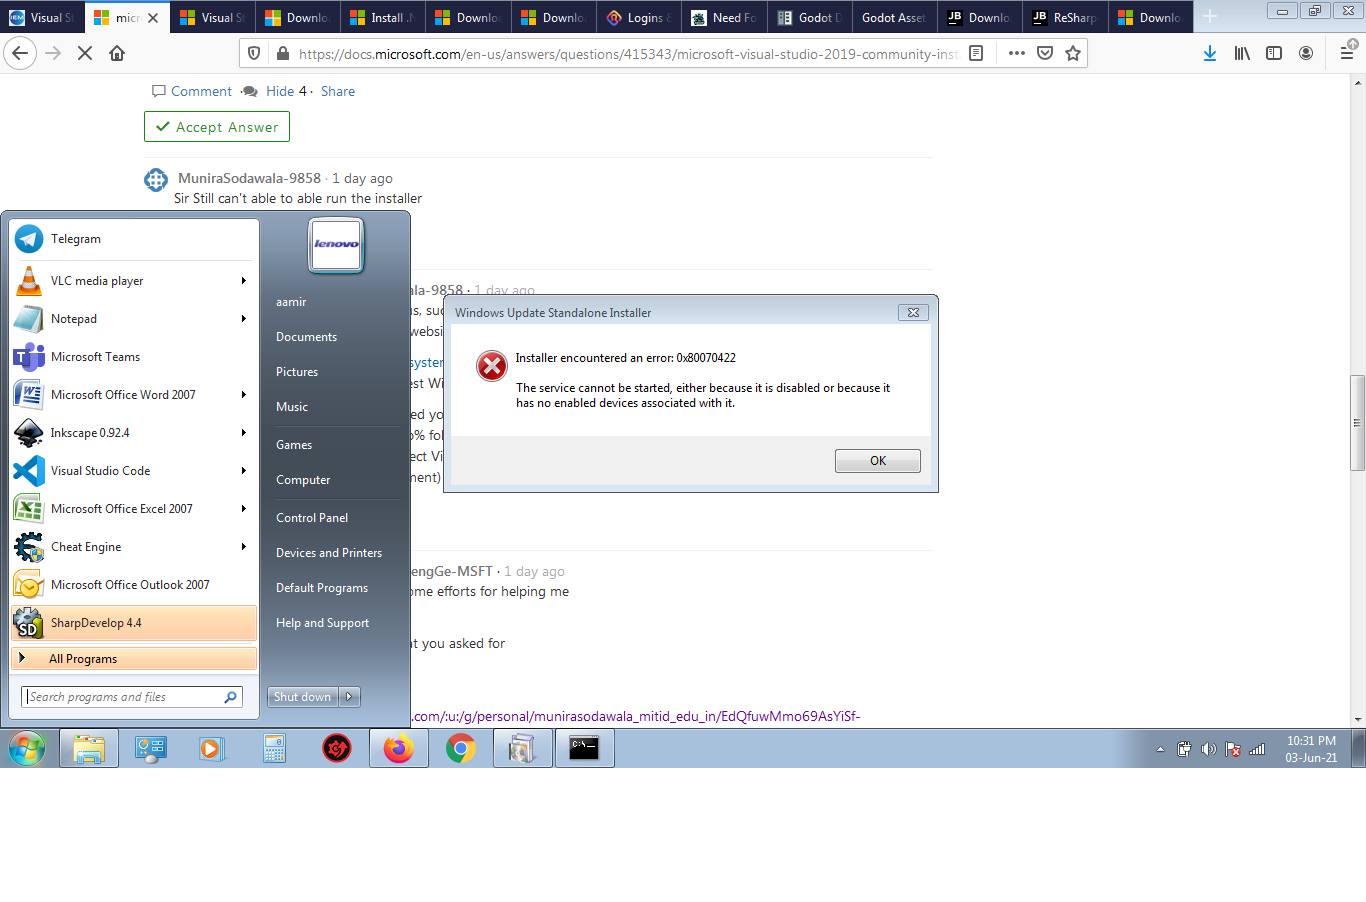Stop loading the page

[85, 53]
